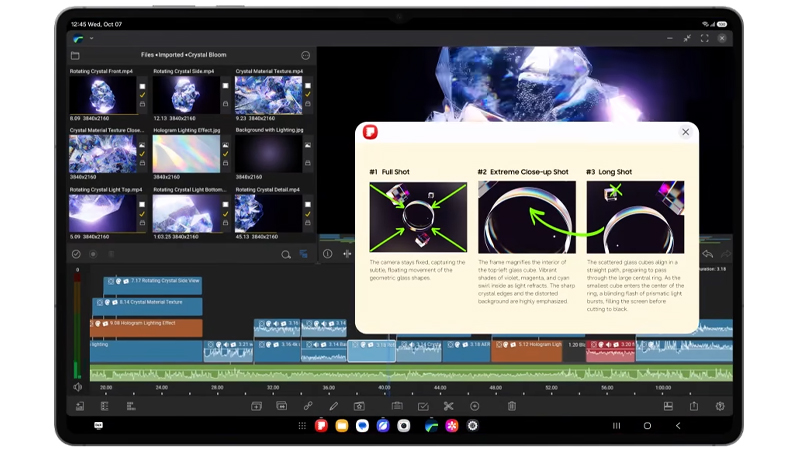This screenshot has width=800, height=450.
Task: Click the undo arrow beside the preview
Action: pyautogui.click(x=707, y=254)
